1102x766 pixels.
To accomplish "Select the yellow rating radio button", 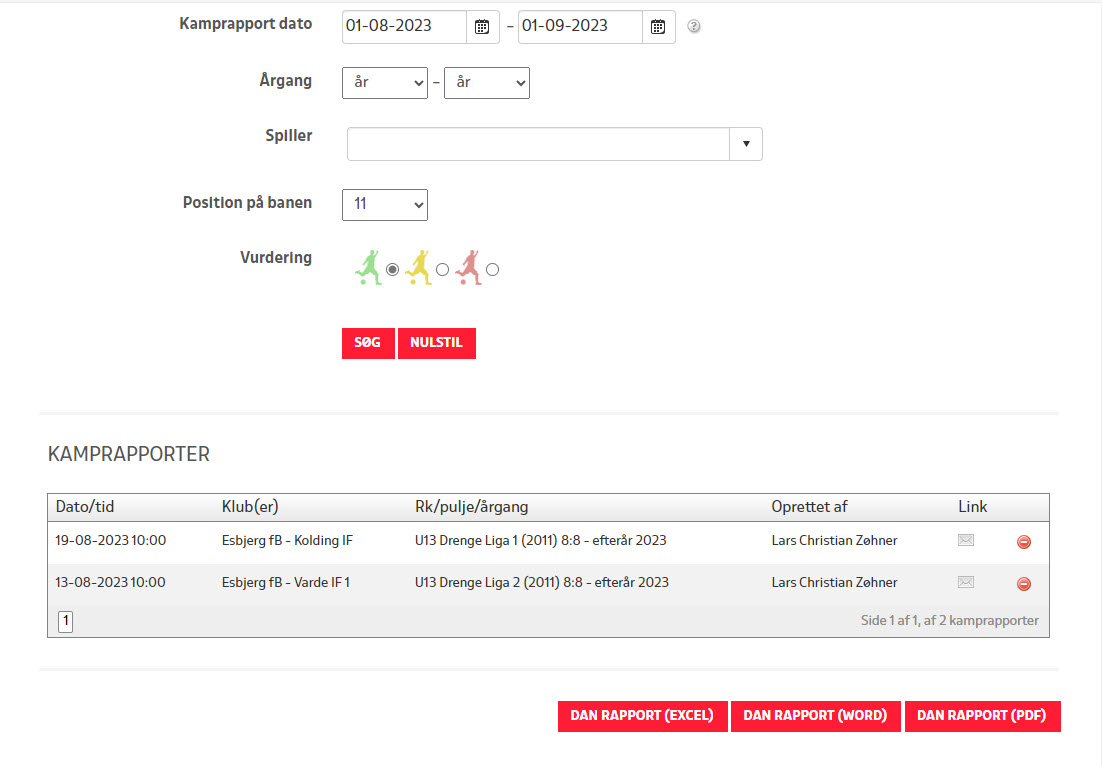I will click(443, 269).
